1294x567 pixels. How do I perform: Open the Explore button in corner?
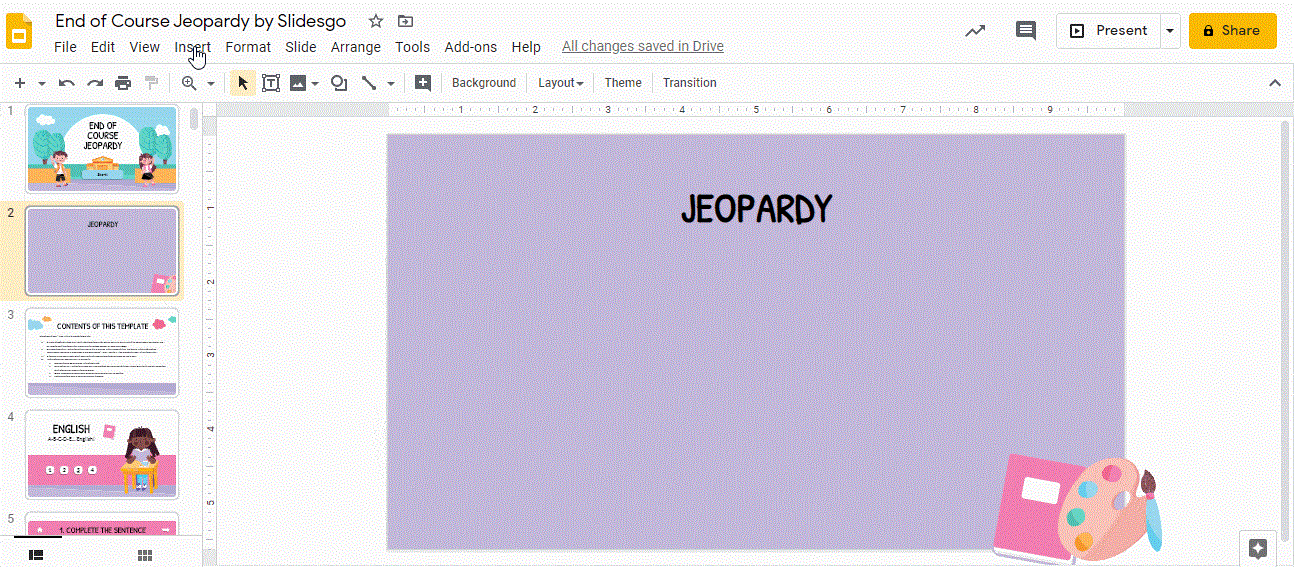1258,548
